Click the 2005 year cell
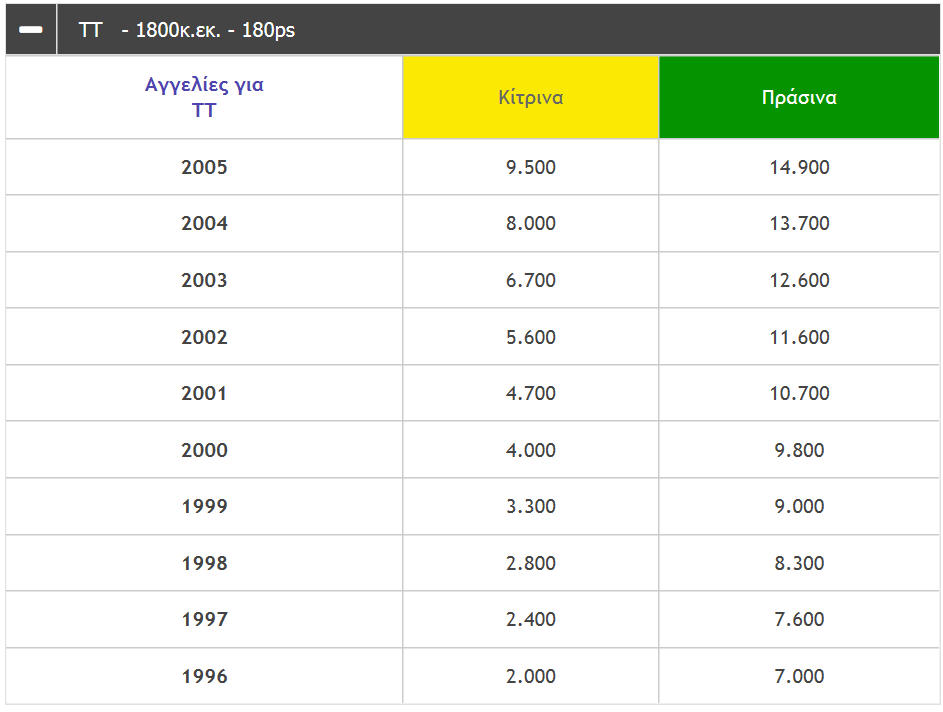 204,167
